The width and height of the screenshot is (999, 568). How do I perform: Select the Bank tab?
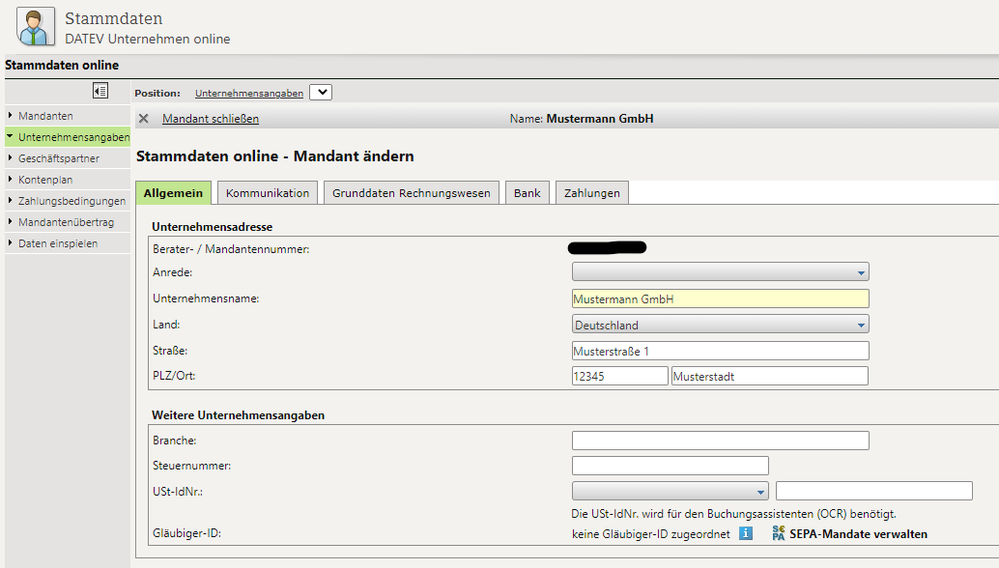point(527,193)
